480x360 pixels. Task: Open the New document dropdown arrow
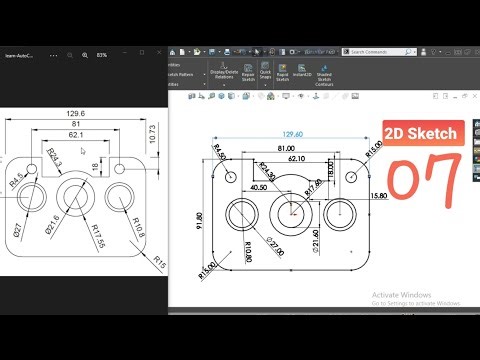click(x=189, y=52)
